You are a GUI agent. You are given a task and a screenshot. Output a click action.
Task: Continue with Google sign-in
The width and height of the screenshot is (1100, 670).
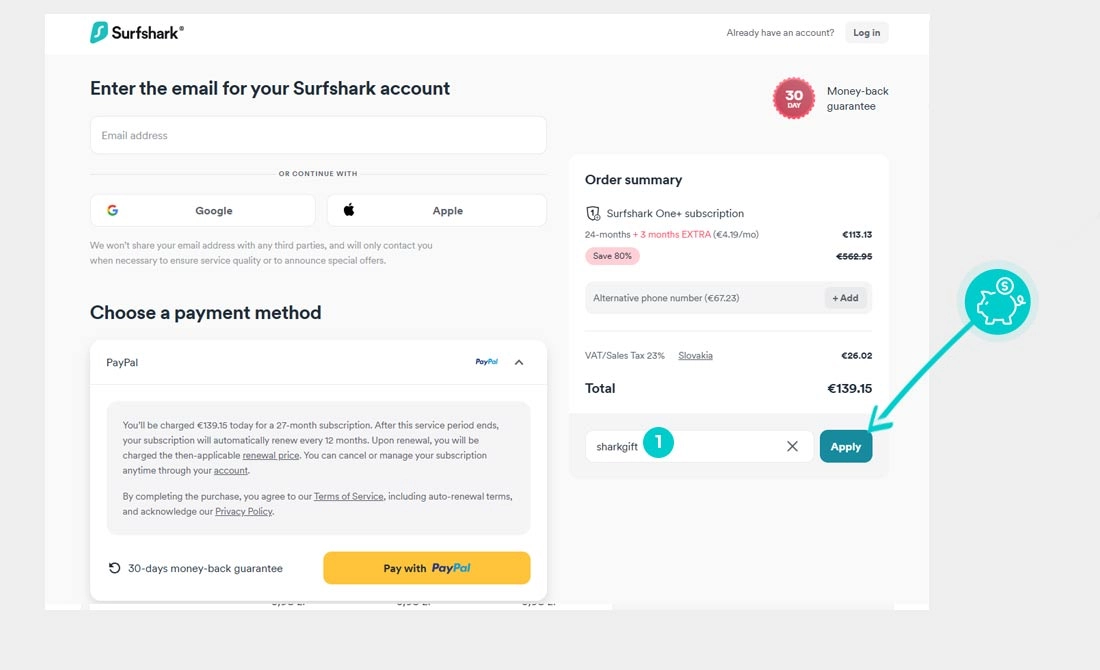click(x=203, y=211)
